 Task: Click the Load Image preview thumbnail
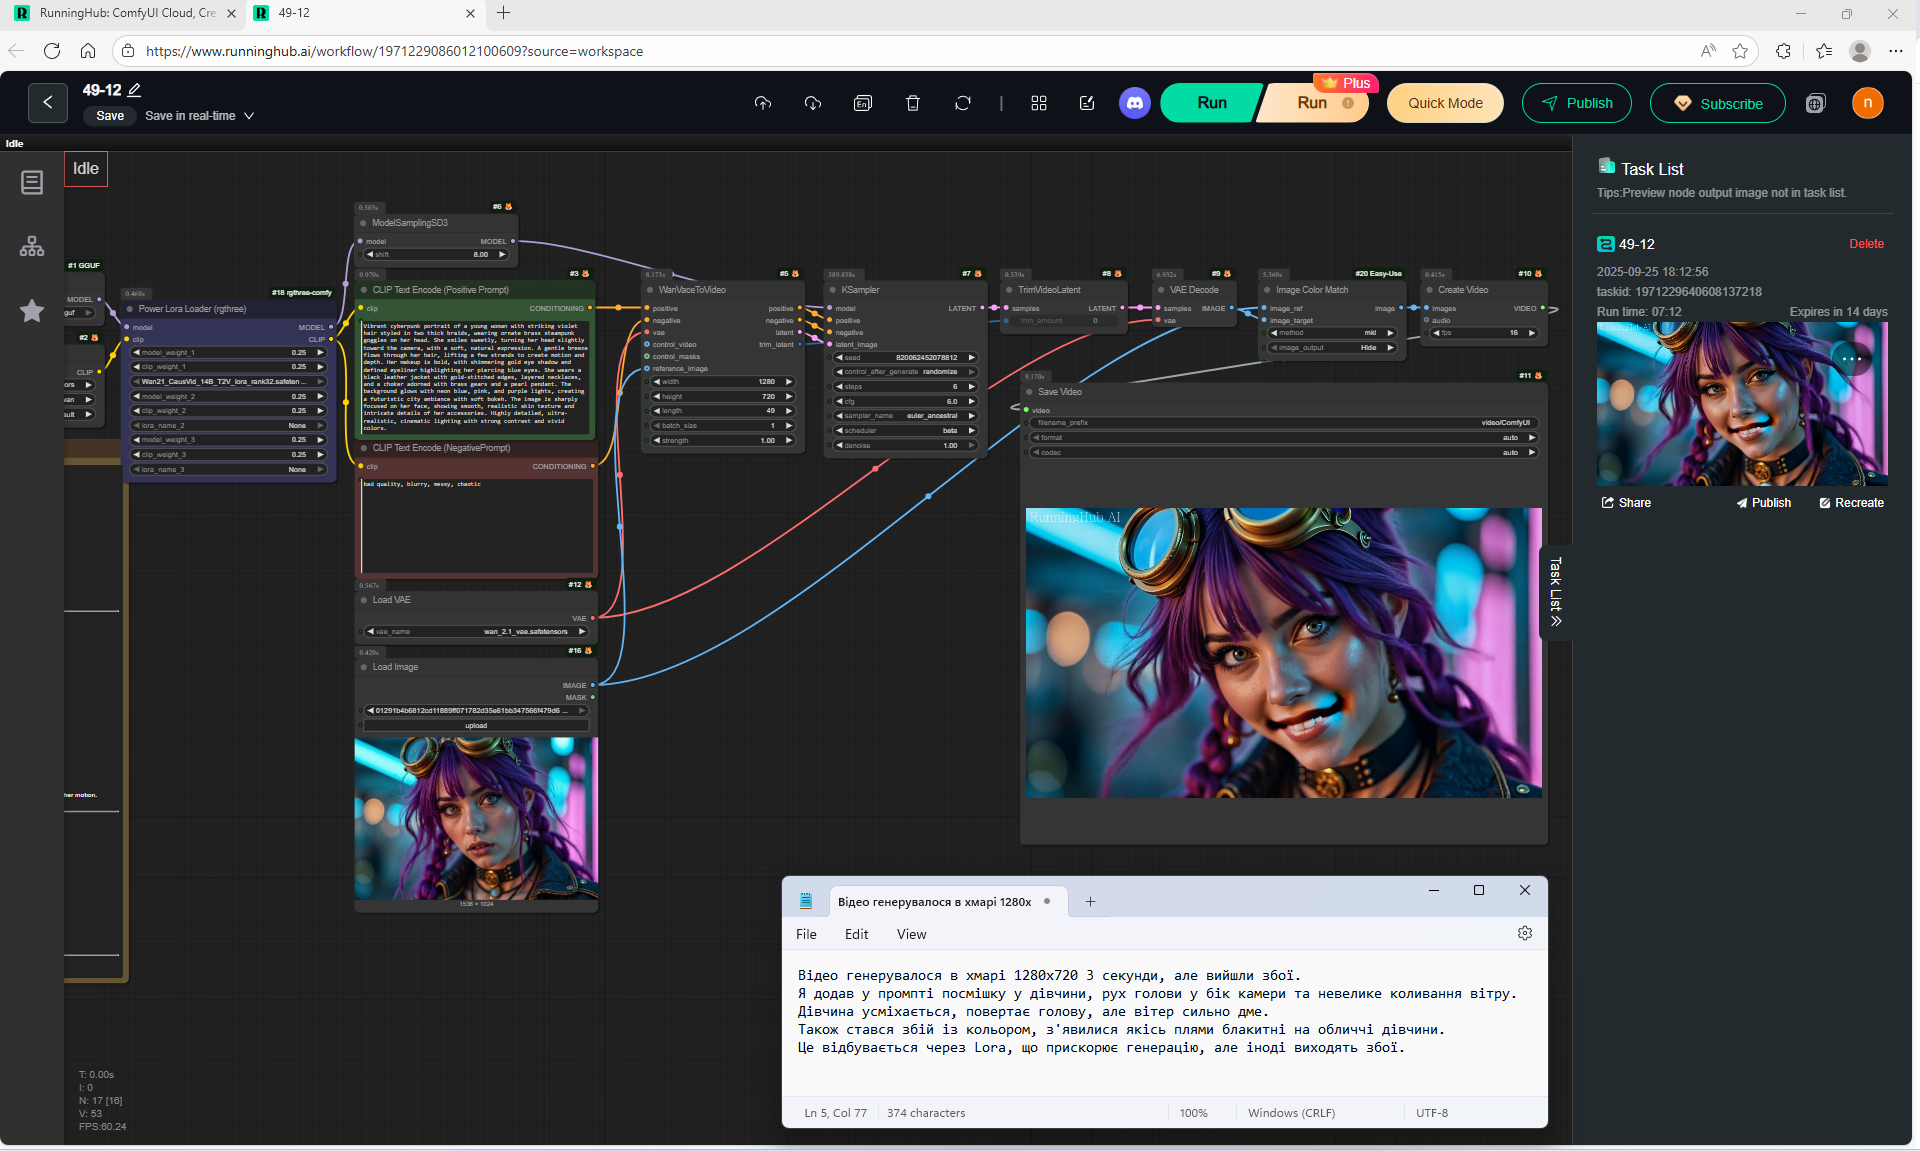click(x=476, y=818)
